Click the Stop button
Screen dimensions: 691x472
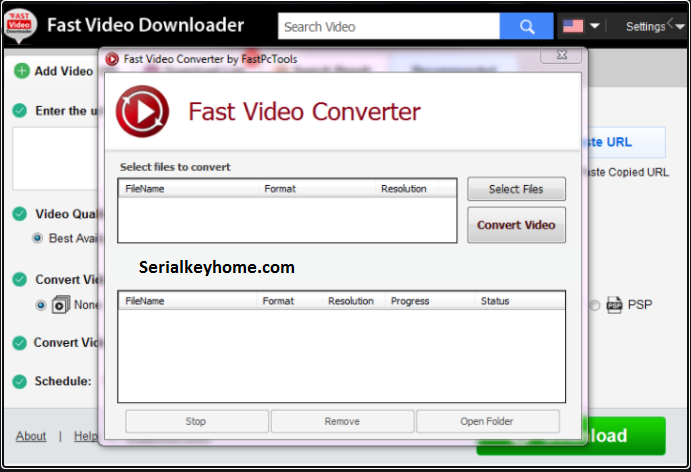[196, 421]
